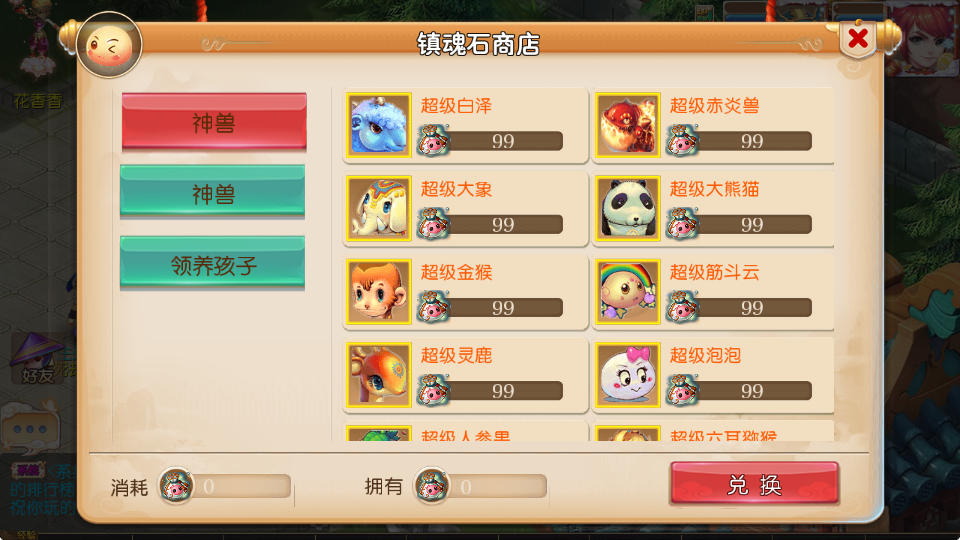The image size is (960, 540).
Task: Open the 好友 friends icon
Action: point(38,360)
